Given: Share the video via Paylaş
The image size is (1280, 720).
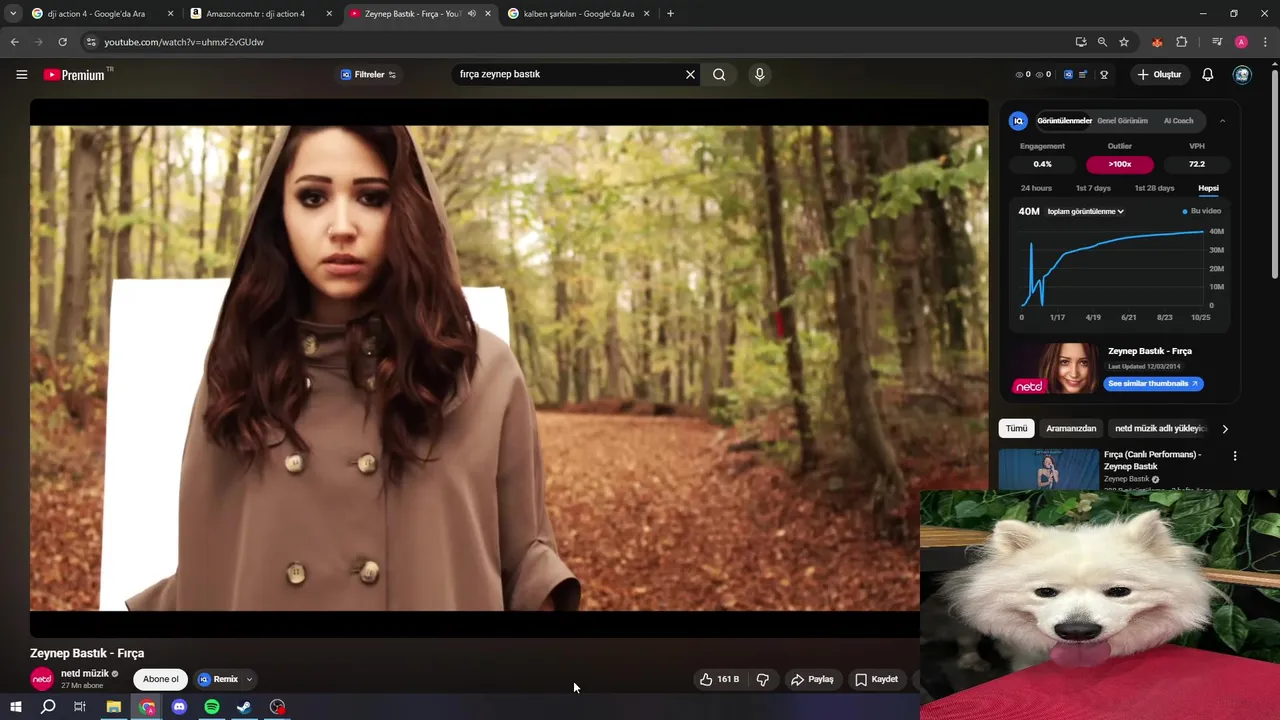Looking at the screenshot, I should [812, 679].
